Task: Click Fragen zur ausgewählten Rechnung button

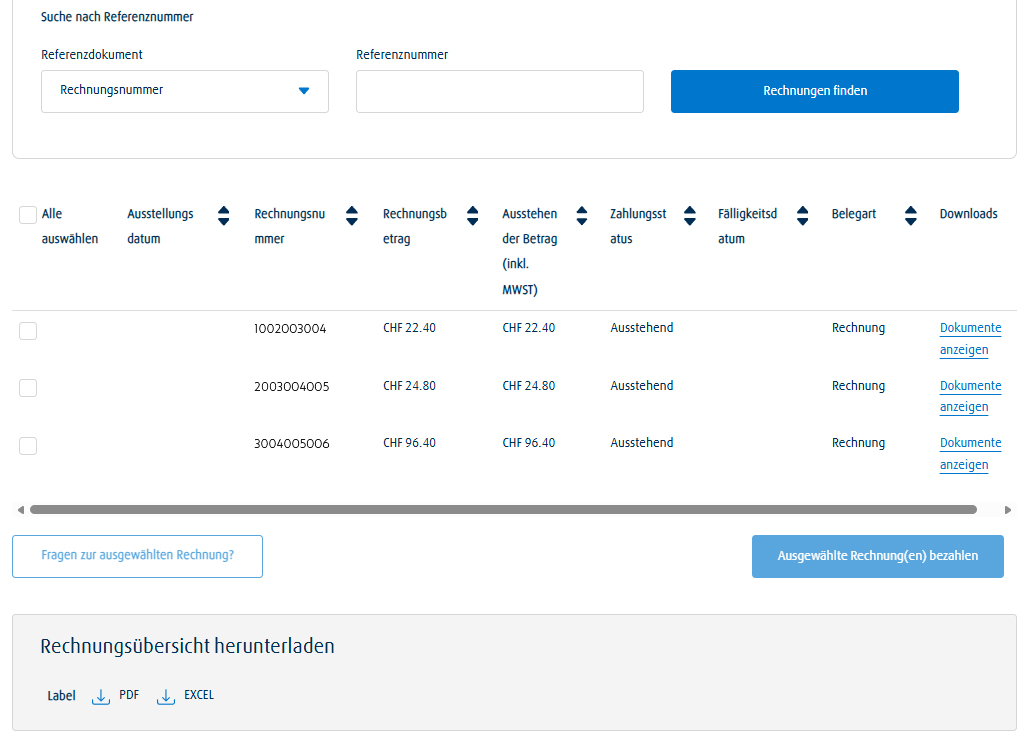Action: (137, 556)
